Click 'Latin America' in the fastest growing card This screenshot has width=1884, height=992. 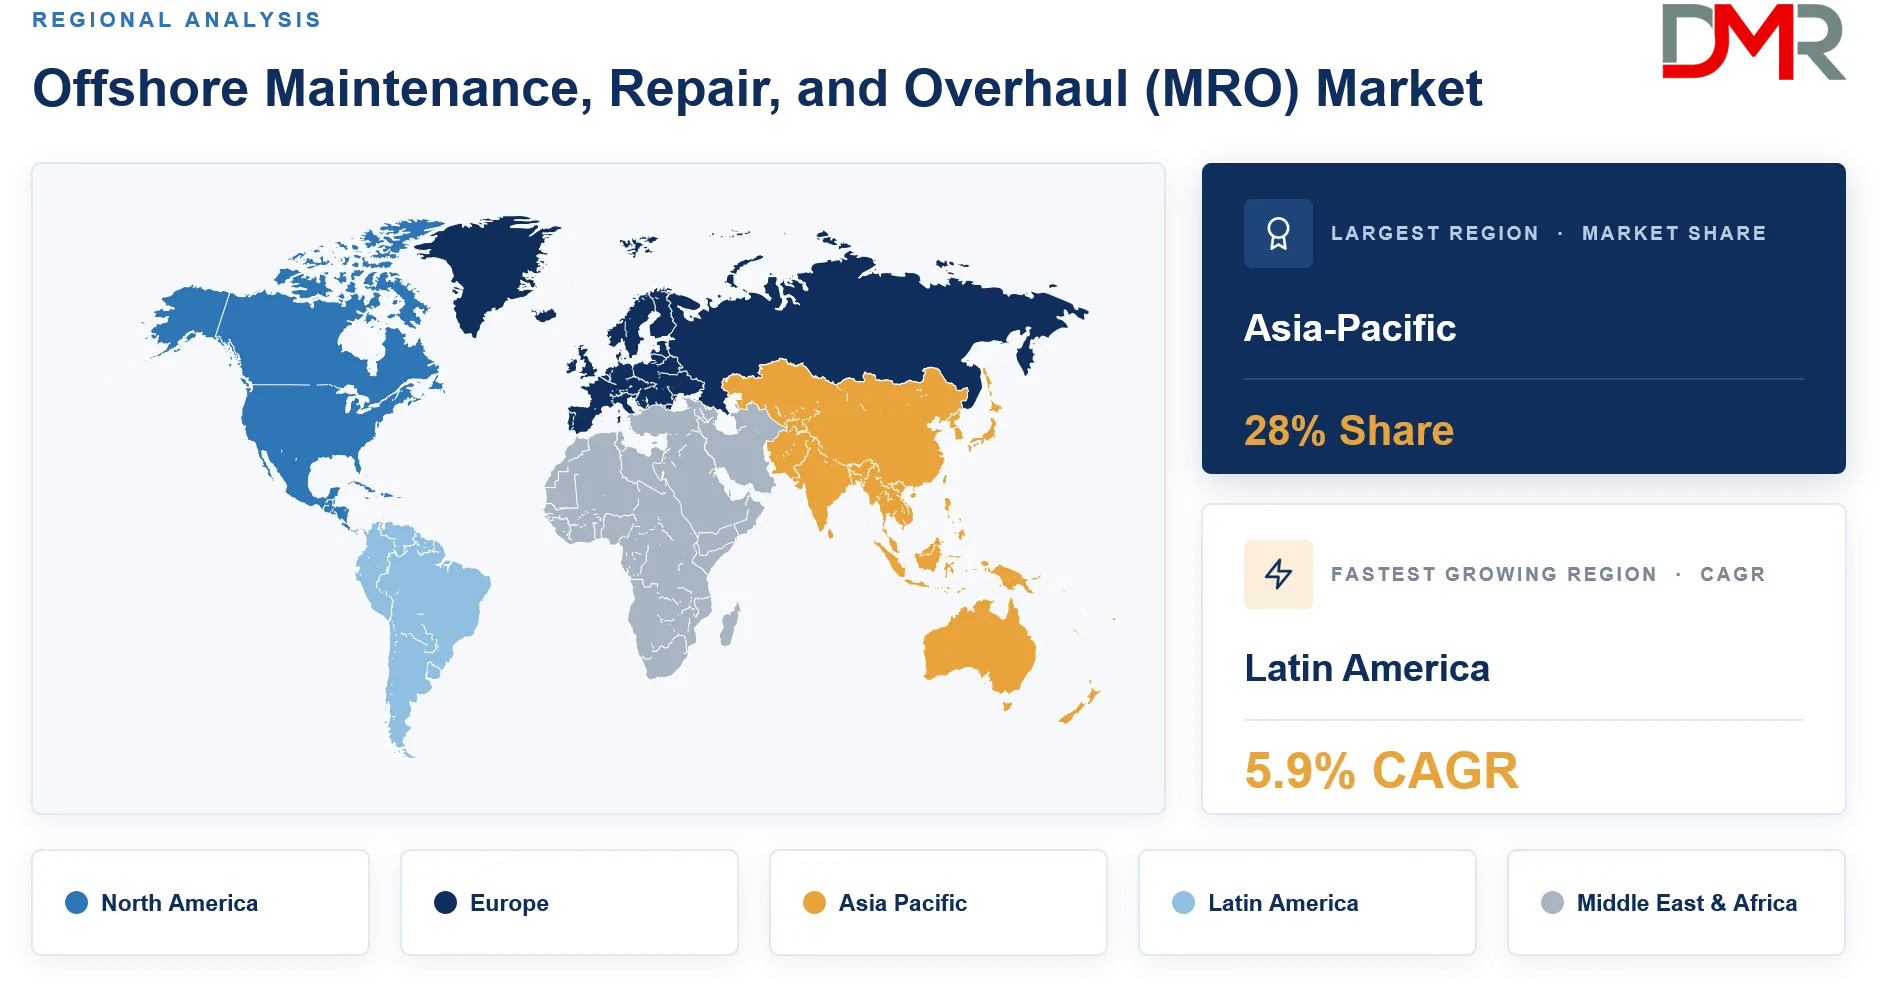click(x=1366, y=668)
